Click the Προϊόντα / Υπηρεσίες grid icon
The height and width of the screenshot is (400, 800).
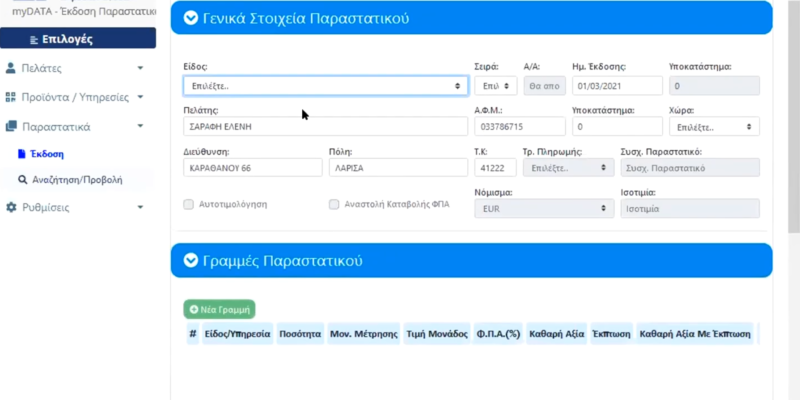click(10, 97)
